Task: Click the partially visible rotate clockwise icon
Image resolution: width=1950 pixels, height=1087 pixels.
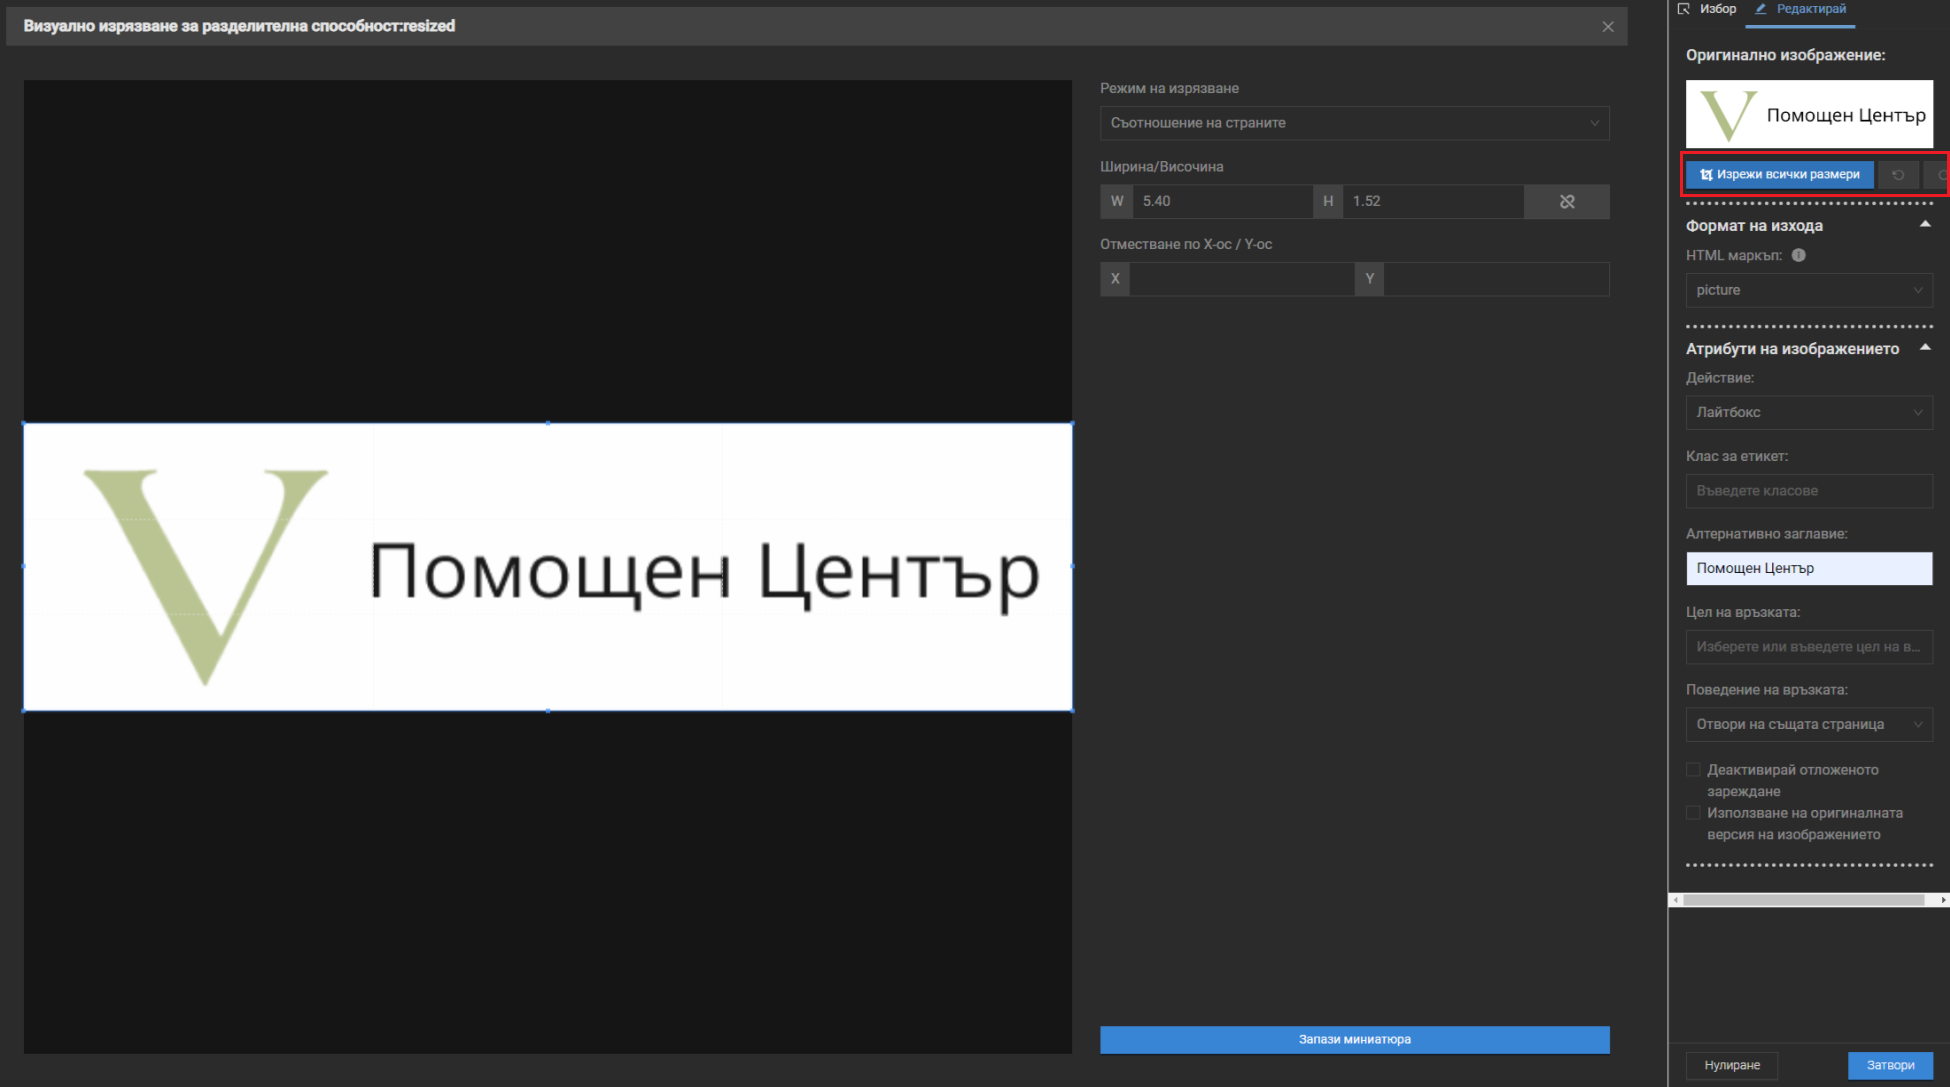Action: tap(1940, 175)
